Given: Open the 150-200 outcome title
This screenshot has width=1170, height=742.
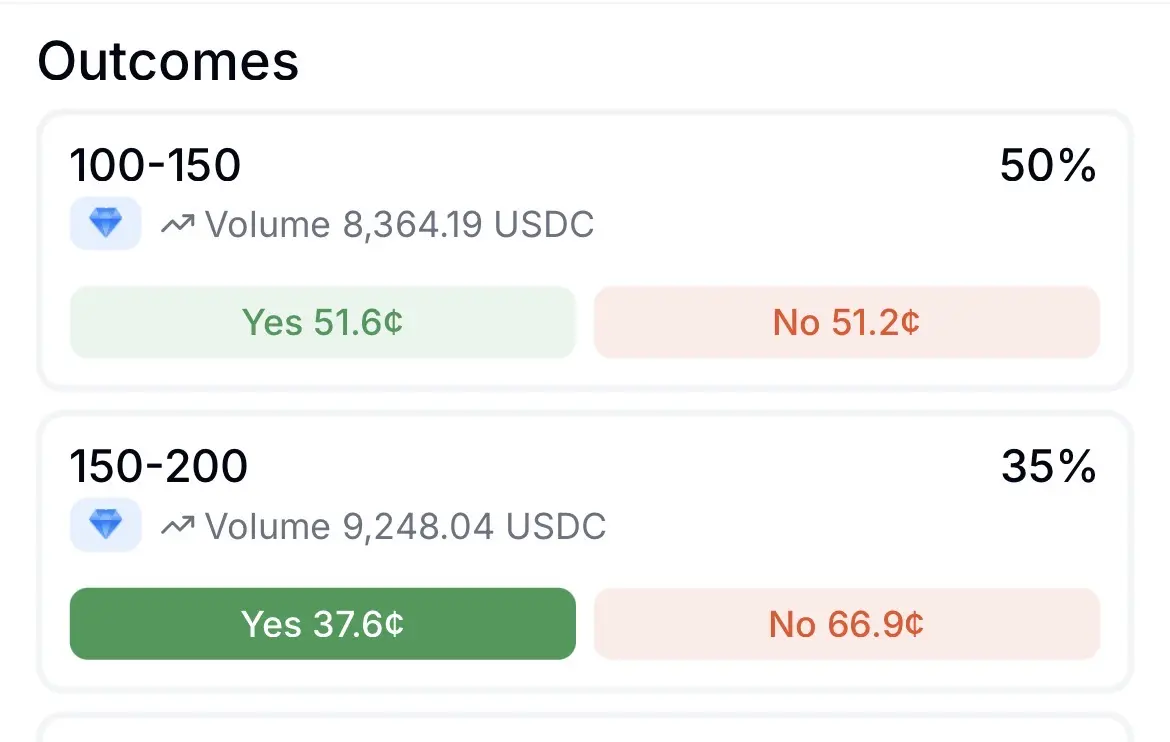Looking at the screenshot, I should tap(159, 466).
